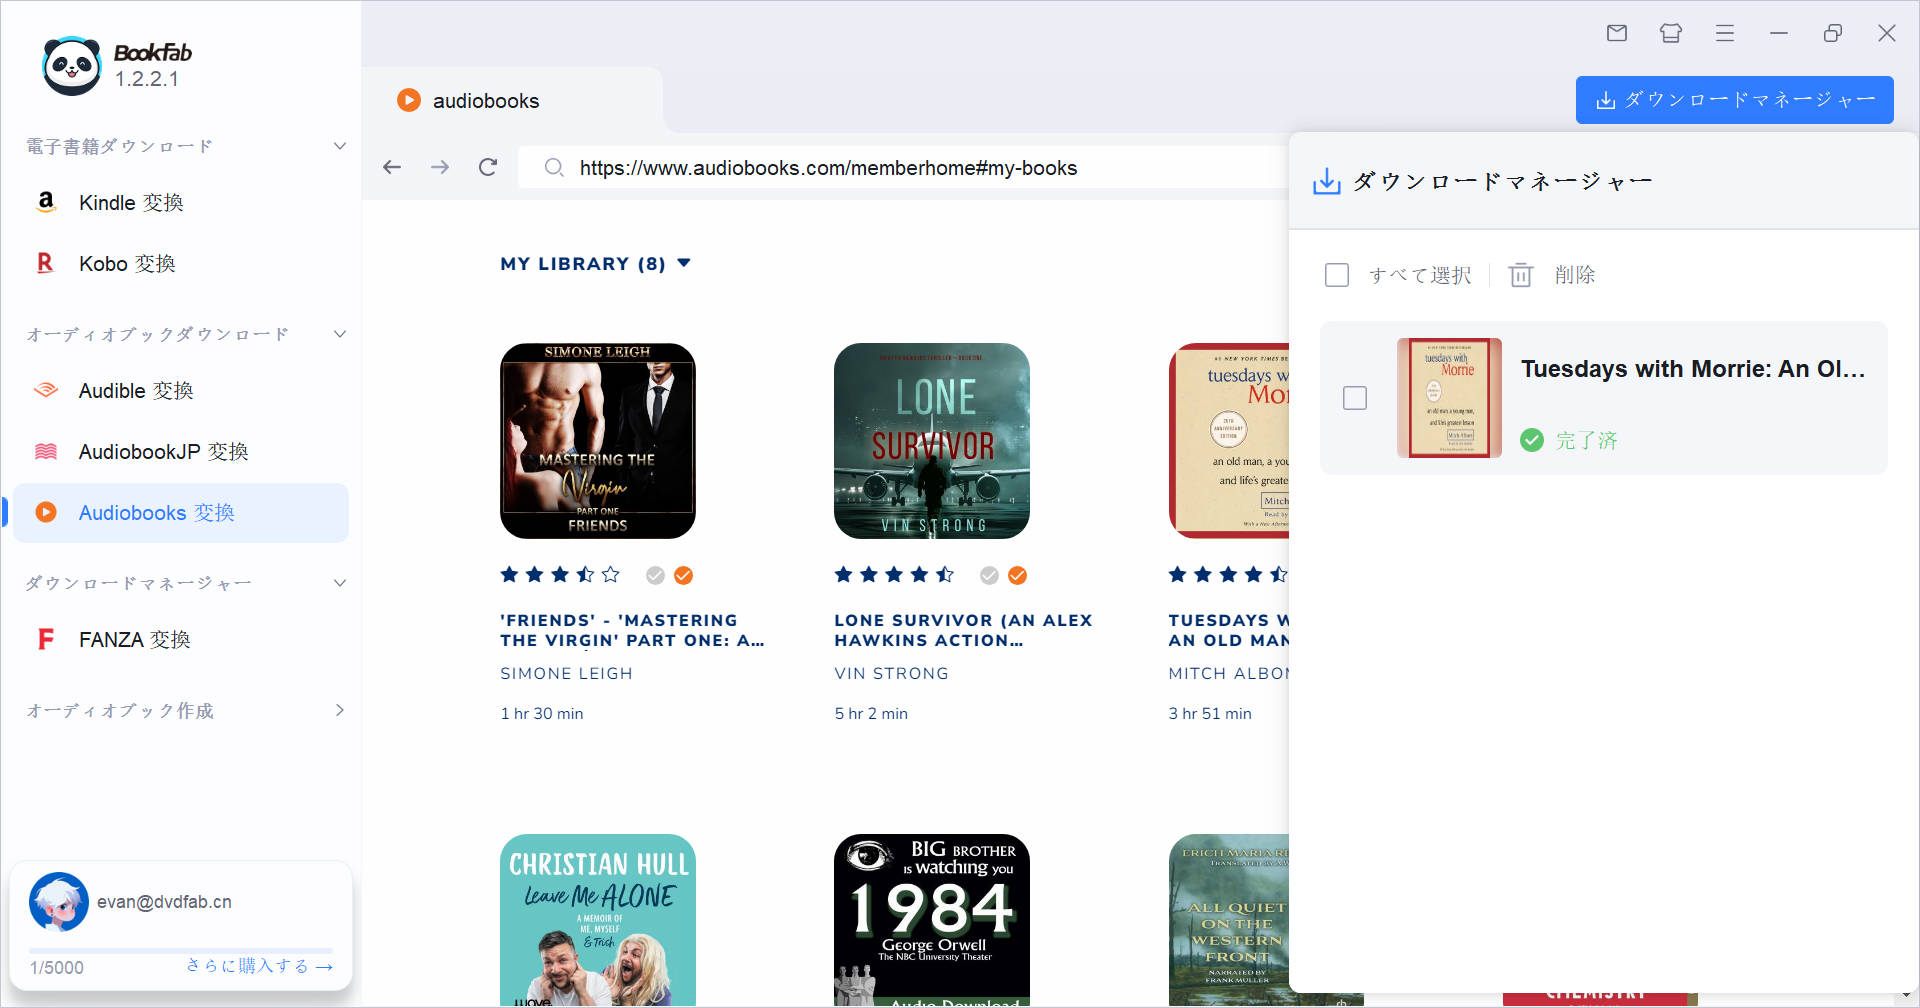Collapse the 電子書籍ダウンロード section

(x=339, y=146)
